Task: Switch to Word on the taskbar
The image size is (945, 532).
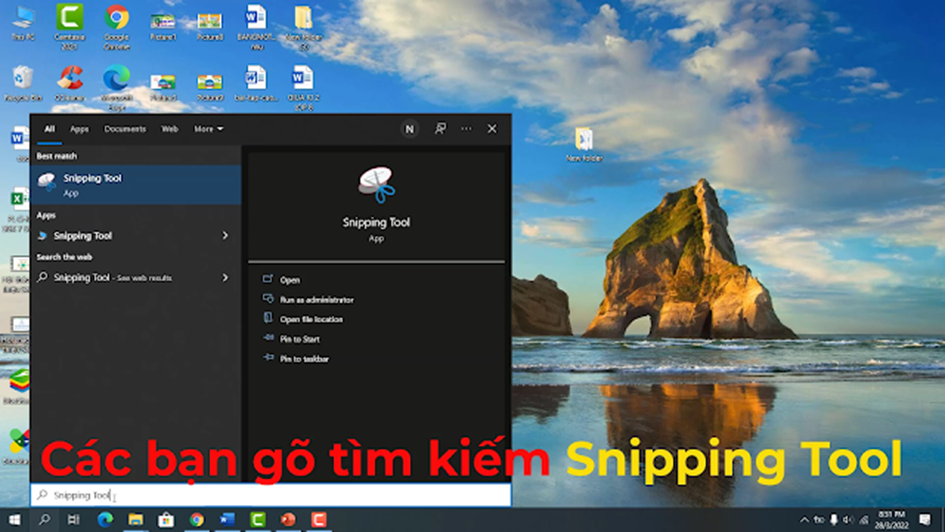Action: pyautogui.click(x=227, y=519)
